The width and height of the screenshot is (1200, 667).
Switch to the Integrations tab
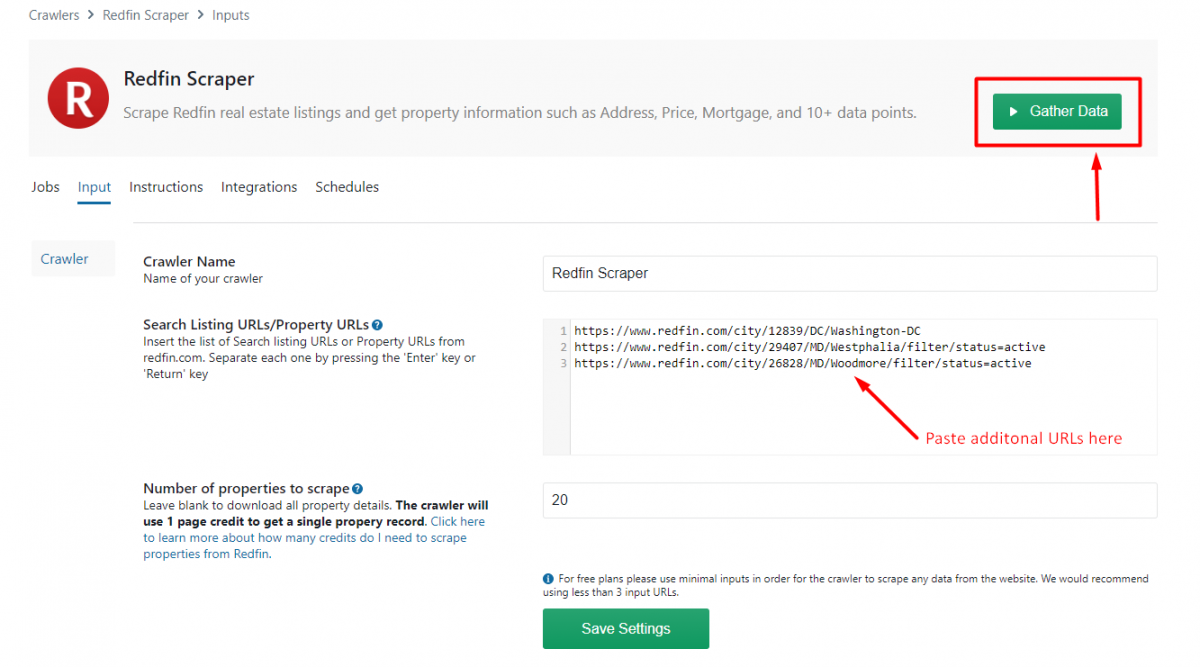pyautogui.click(x=259, y=187)
